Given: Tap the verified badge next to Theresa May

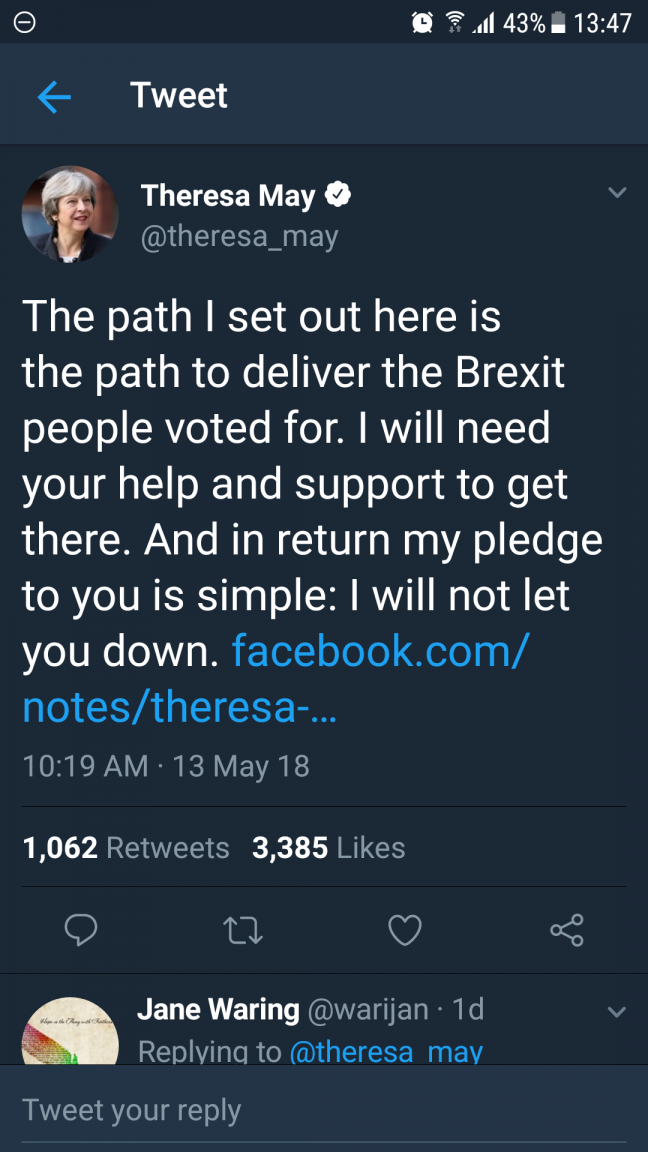Looking at the screenshot, I should pyautogui.click(x=339, y=195).
